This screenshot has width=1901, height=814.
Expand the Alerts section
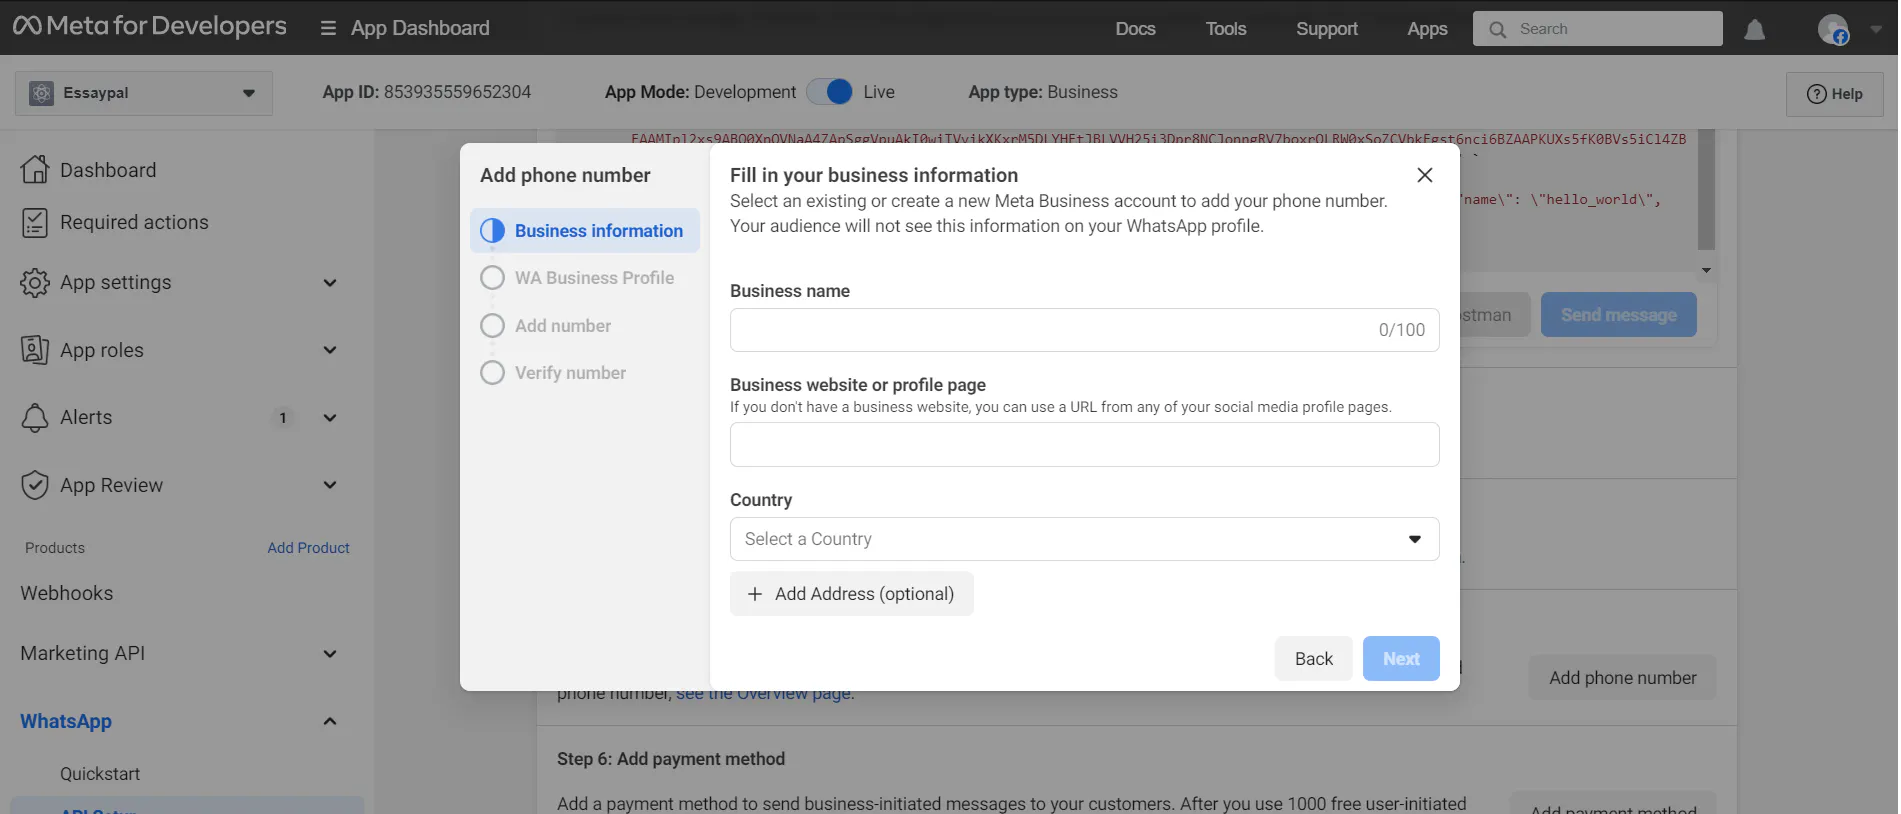tap(330, 418)
